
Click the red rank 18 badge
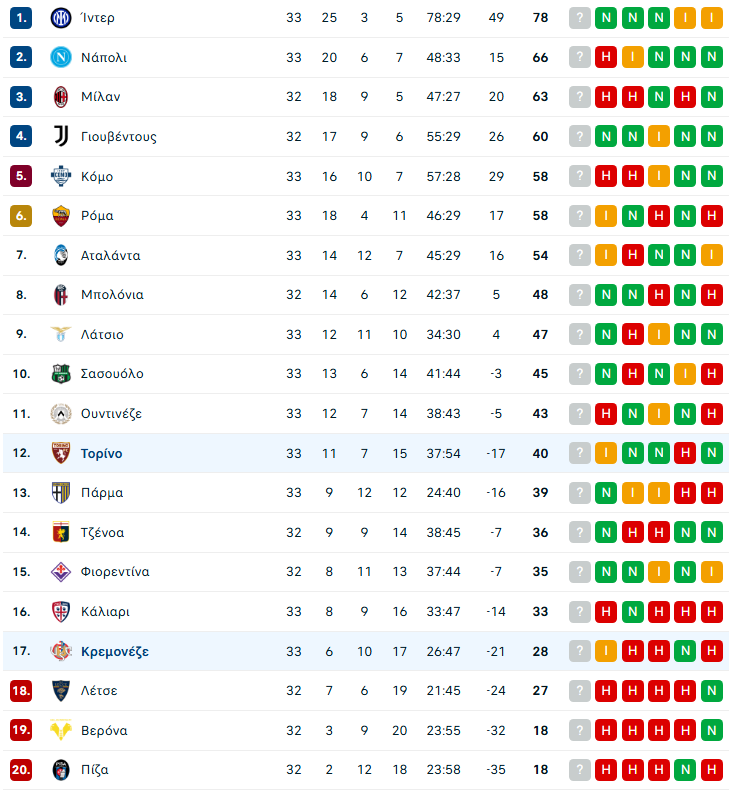(21, 691)
